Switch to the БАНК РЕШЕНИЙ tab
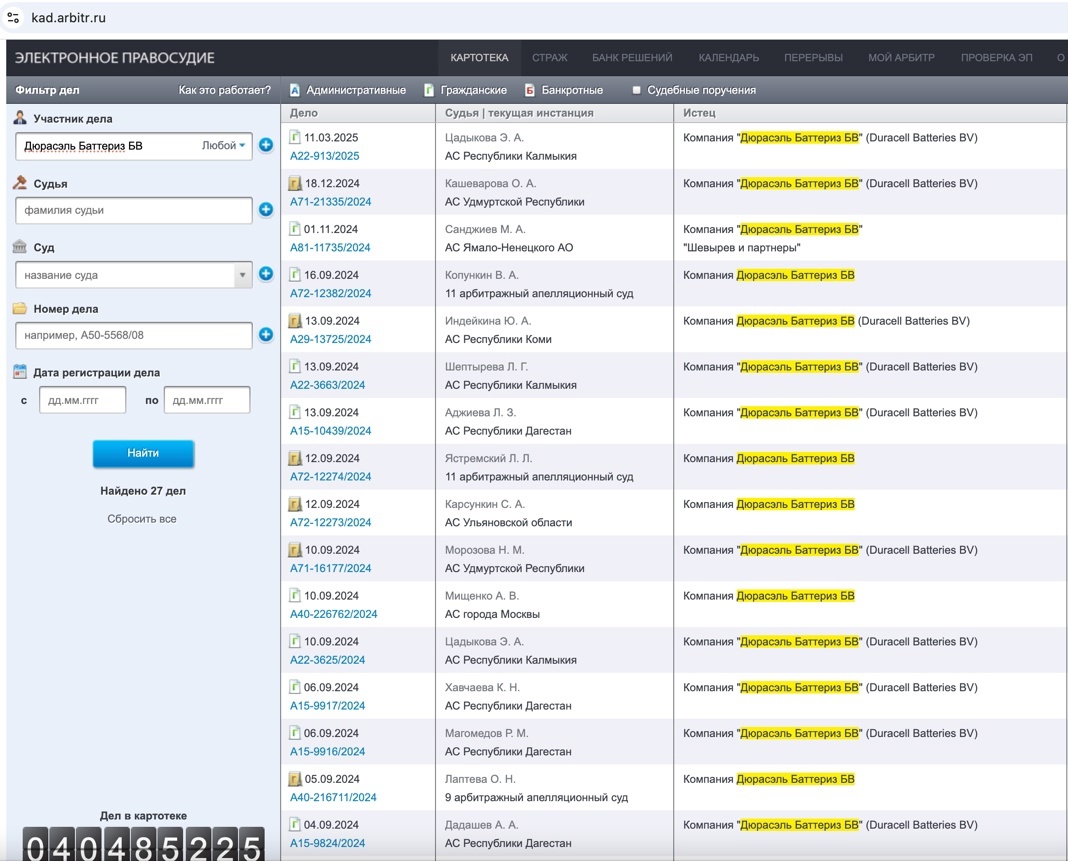The width and height of the screenshot is (1068, 861). pos(632,58)
